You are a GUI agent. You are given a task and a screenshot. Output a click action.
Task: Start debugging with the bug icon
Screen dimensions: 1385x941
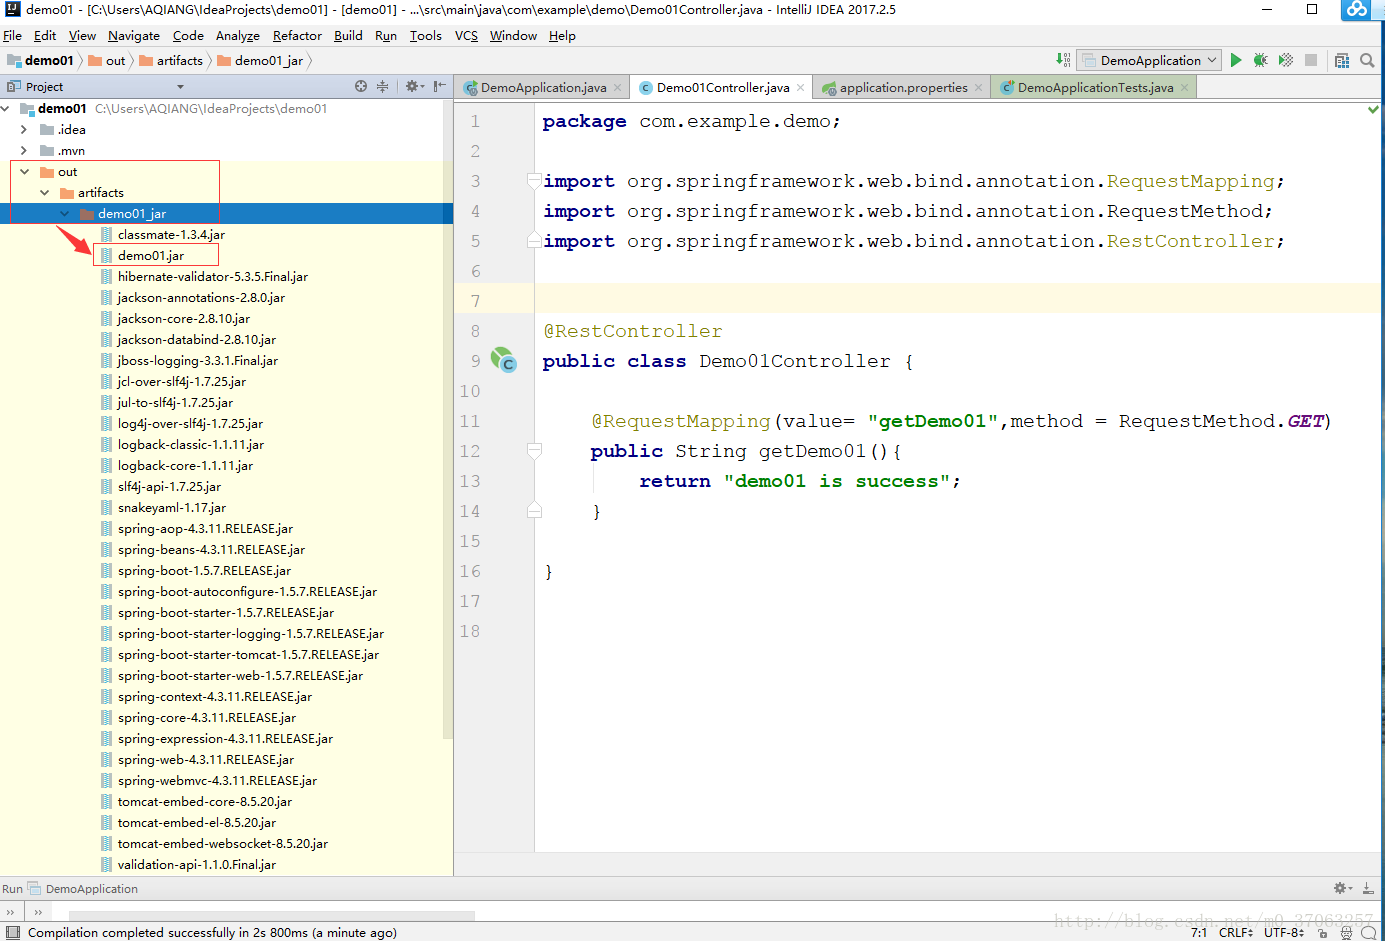coord(1260,60)
